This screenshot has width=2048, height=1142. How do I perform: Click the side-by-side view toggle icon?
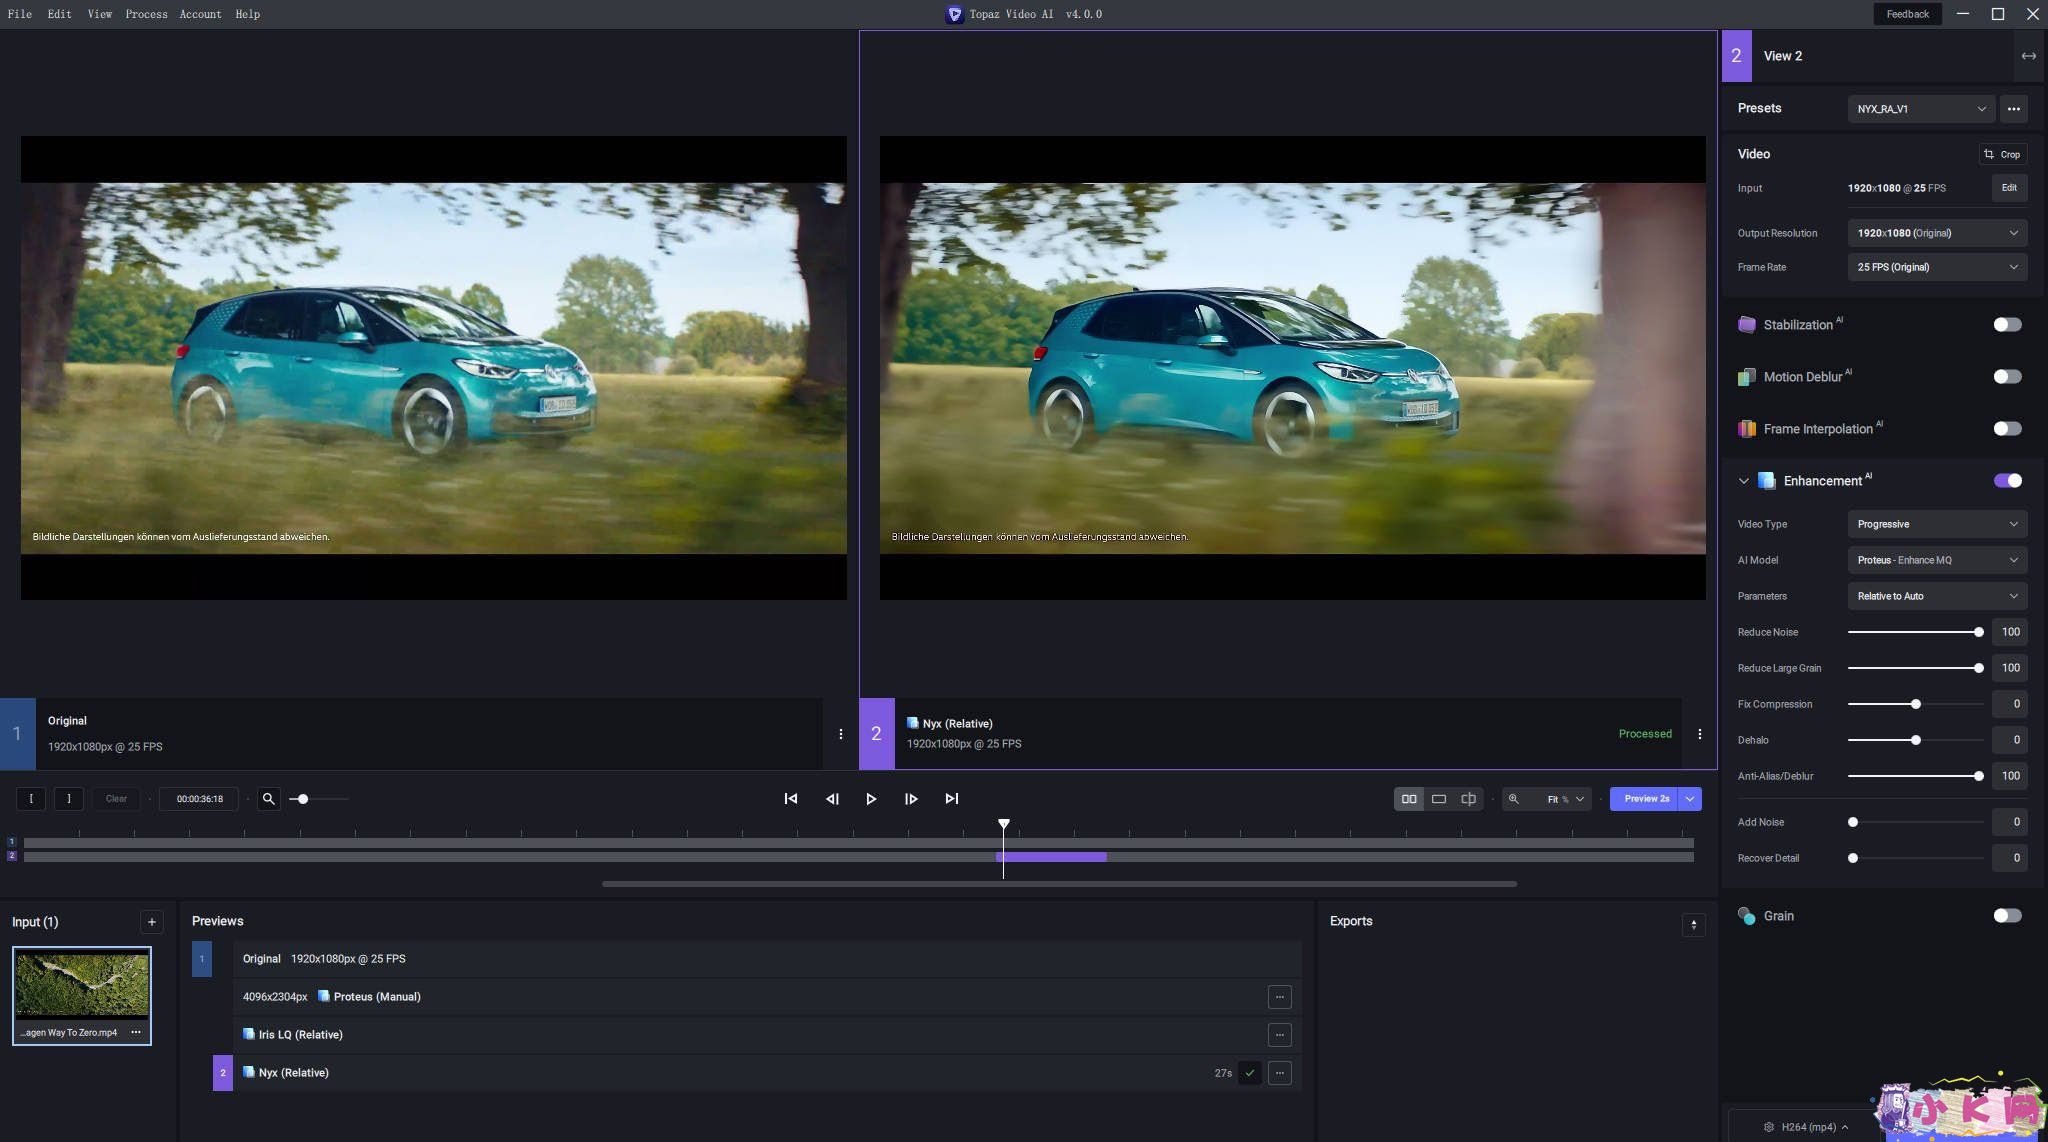pos(1408,799)
